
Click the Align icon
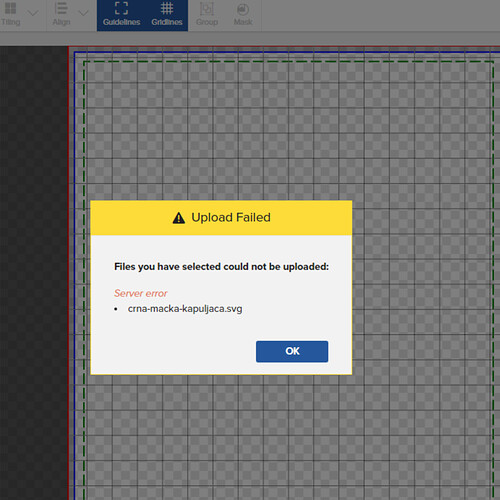tap(61, 9)
